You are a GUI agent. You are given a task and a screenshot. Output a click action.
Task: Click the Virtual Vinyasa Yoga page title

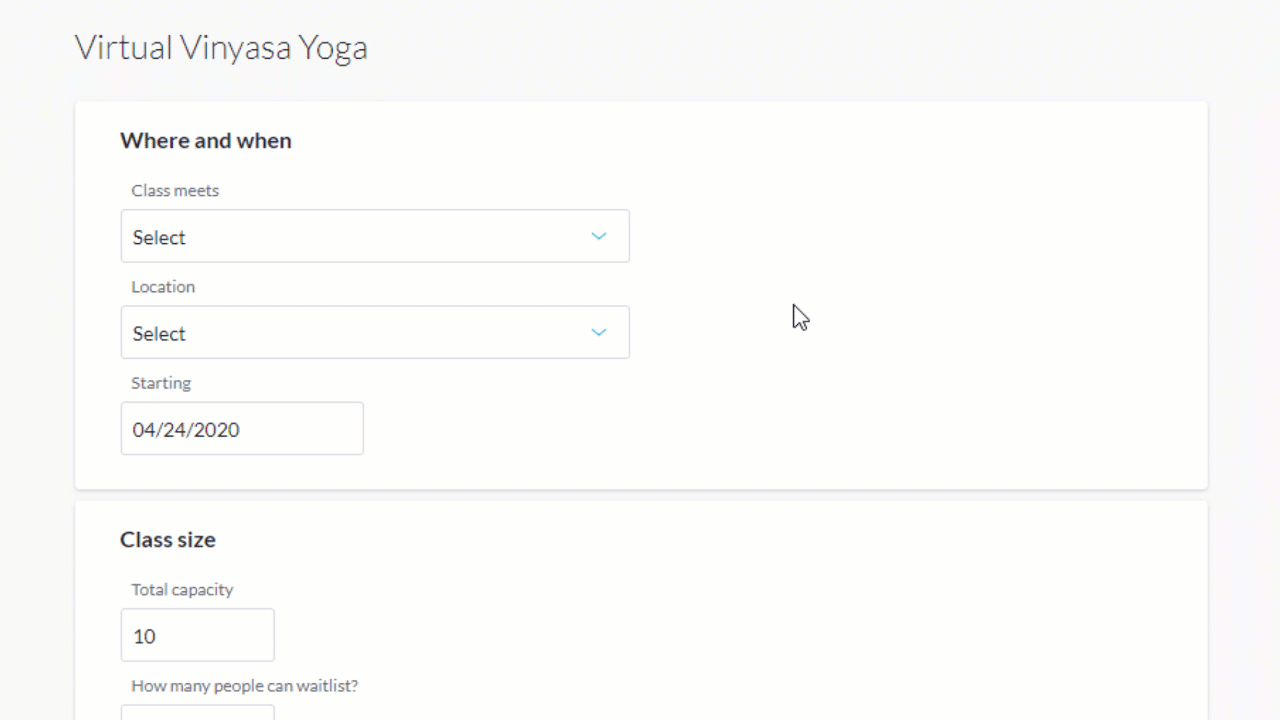[221, 47]
